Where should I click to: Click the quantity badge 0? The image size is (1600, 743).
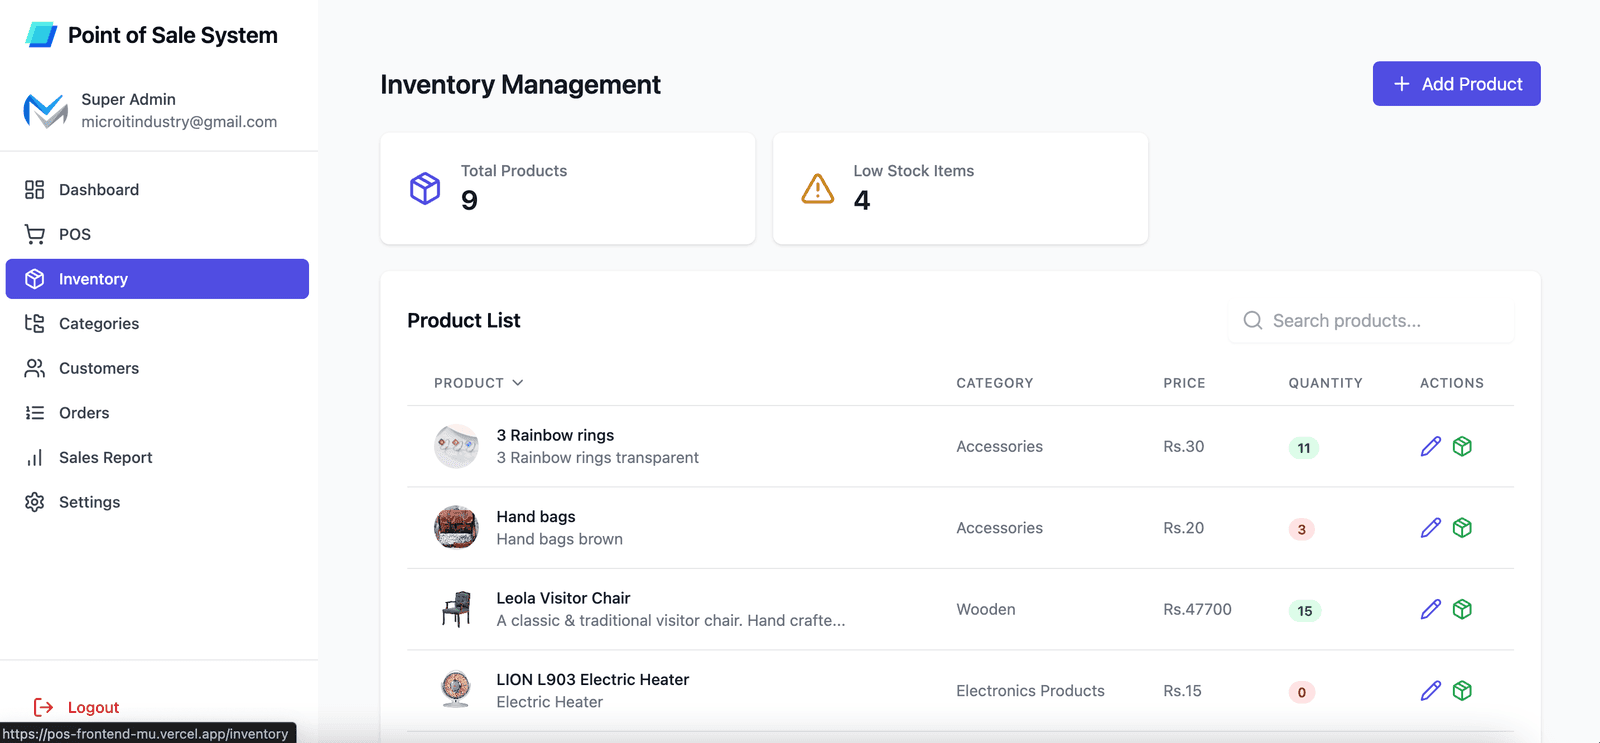[x=1301, y=692]
